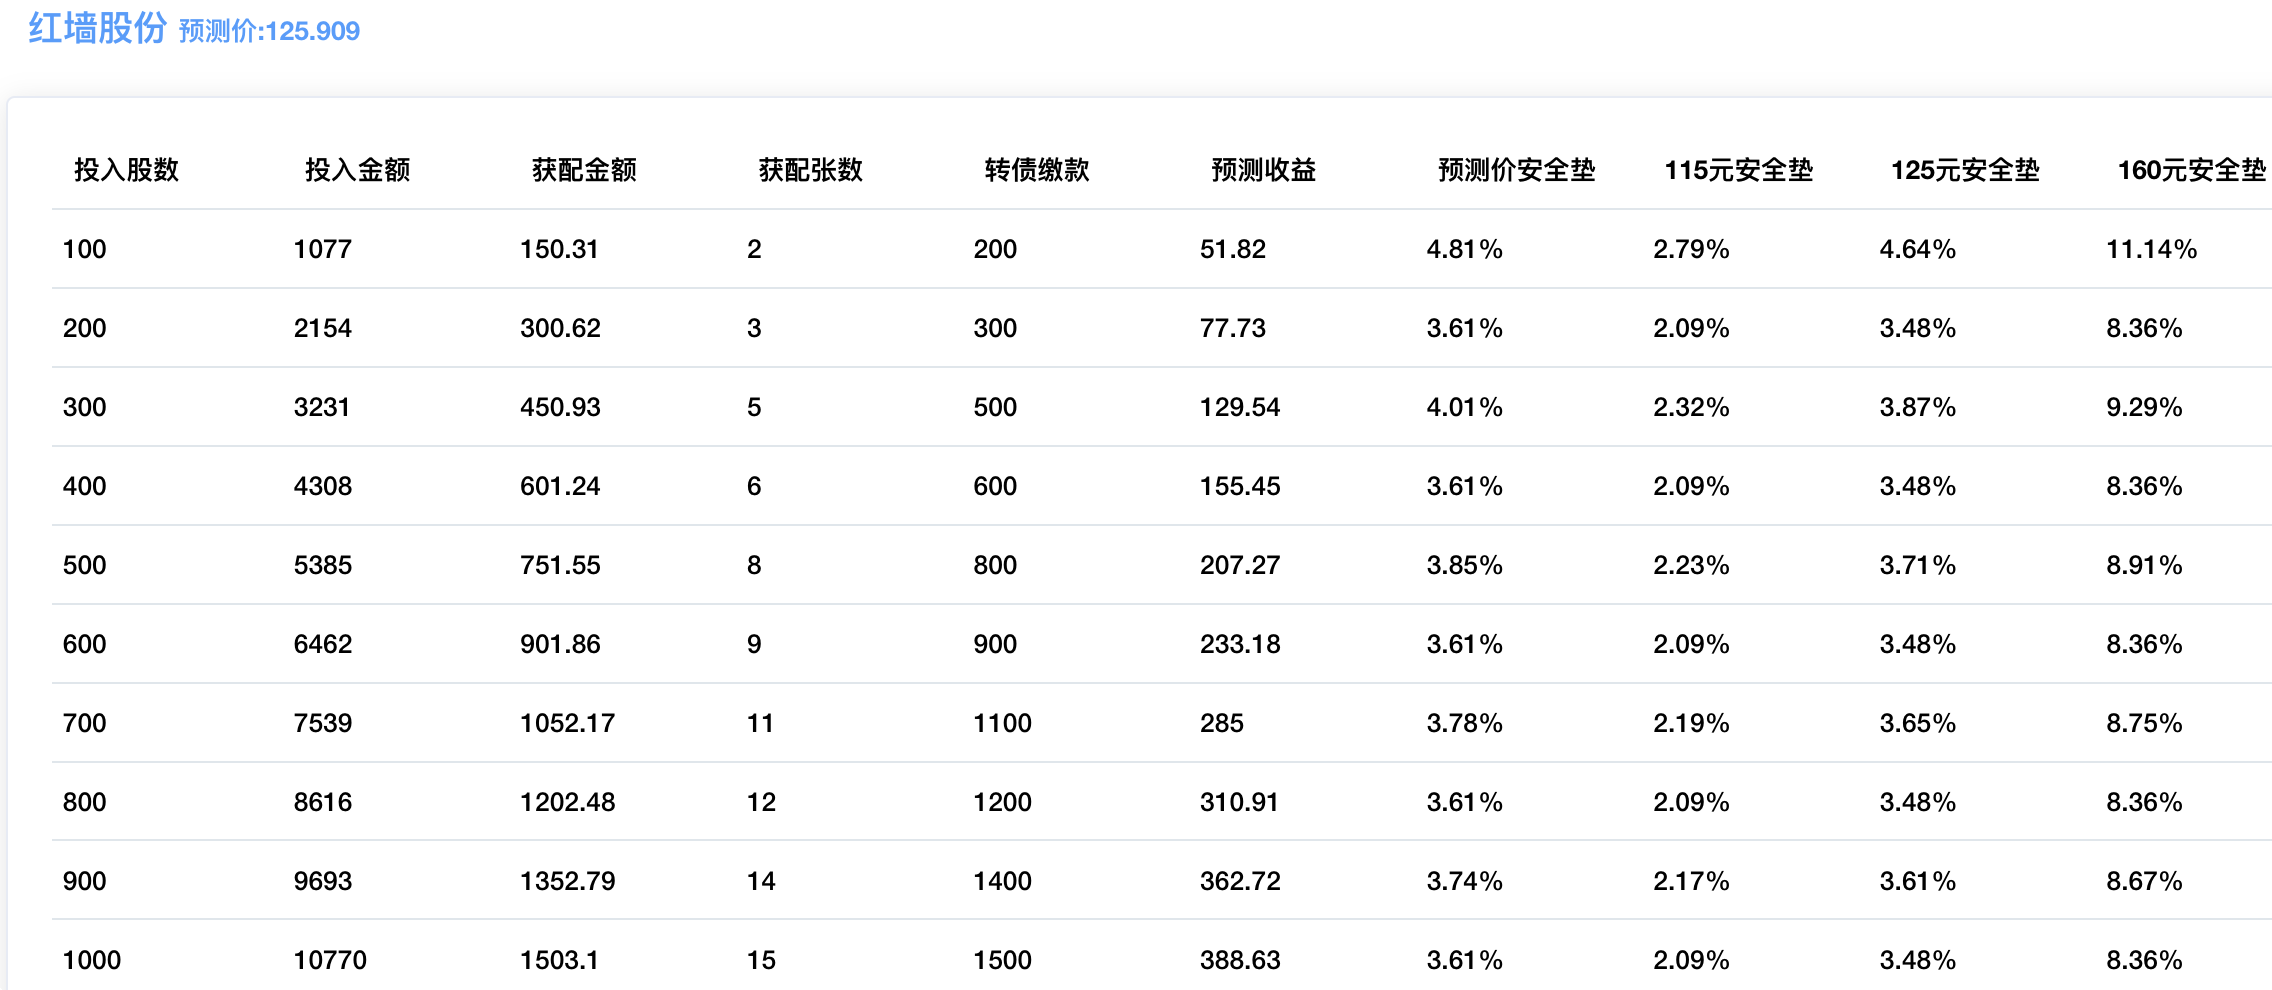Select the 3231 investment amount cell

click(322, 407)
